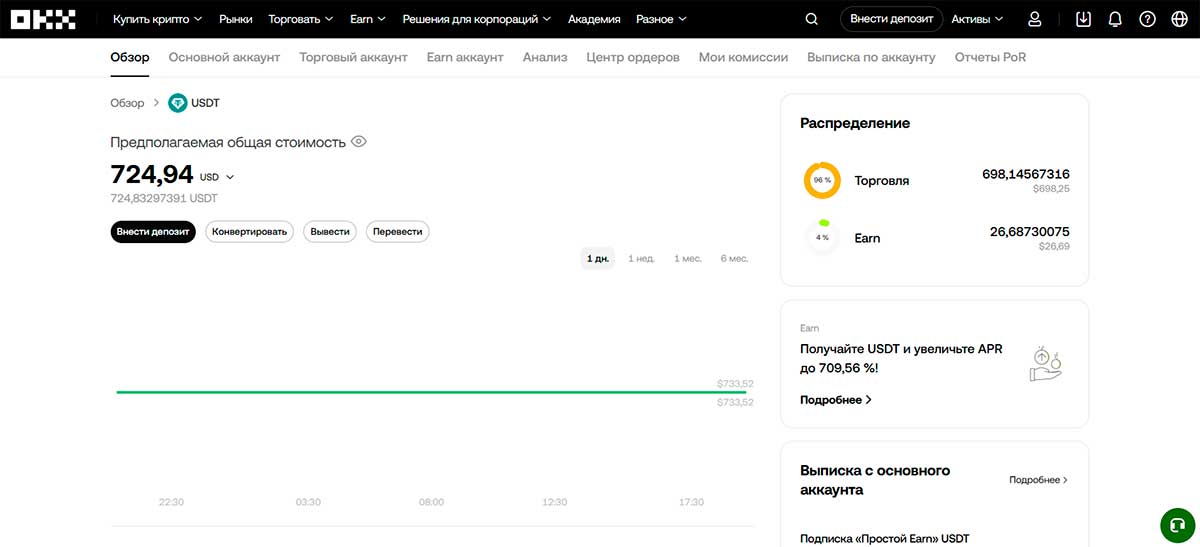Image resolution: width=1200 pixels, height=547 pixels.
Task: Click the Earn amount 26,68730075
Action: coord(1030,231)
